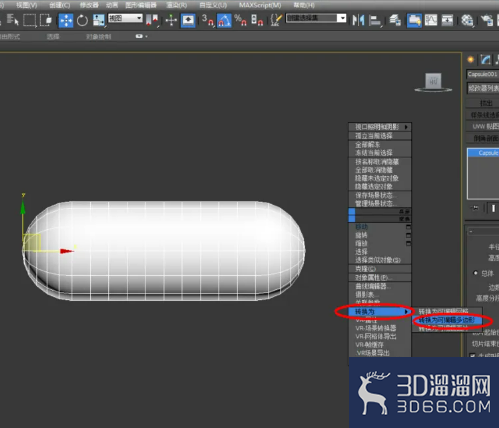This screenshot has height=428, width=499.
Task: Toggle the 3D Snaps button
Action: [x=208, y=20]
